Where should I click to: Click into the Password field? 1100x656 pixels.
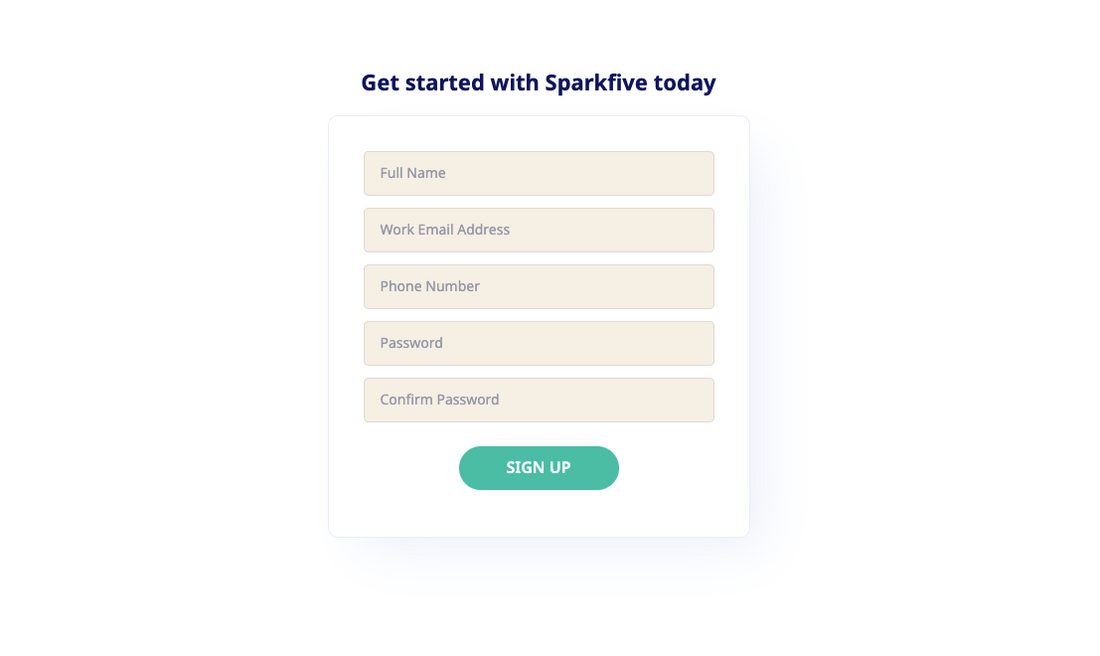(538, 343)
